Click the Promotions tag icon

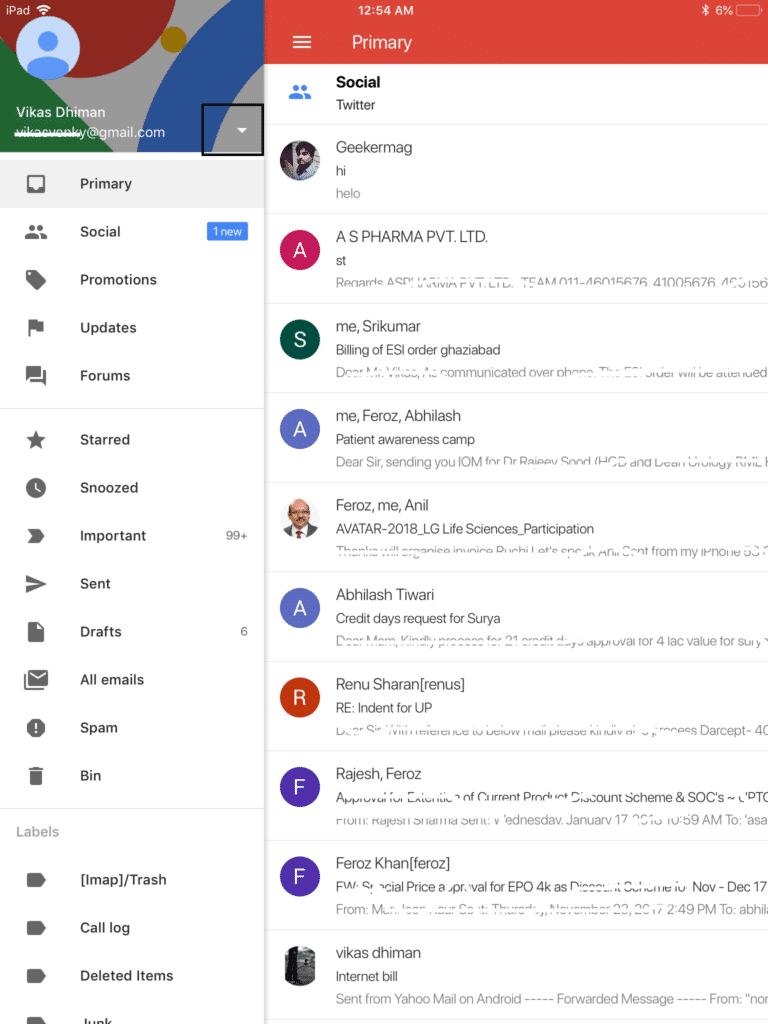point(36,280)
